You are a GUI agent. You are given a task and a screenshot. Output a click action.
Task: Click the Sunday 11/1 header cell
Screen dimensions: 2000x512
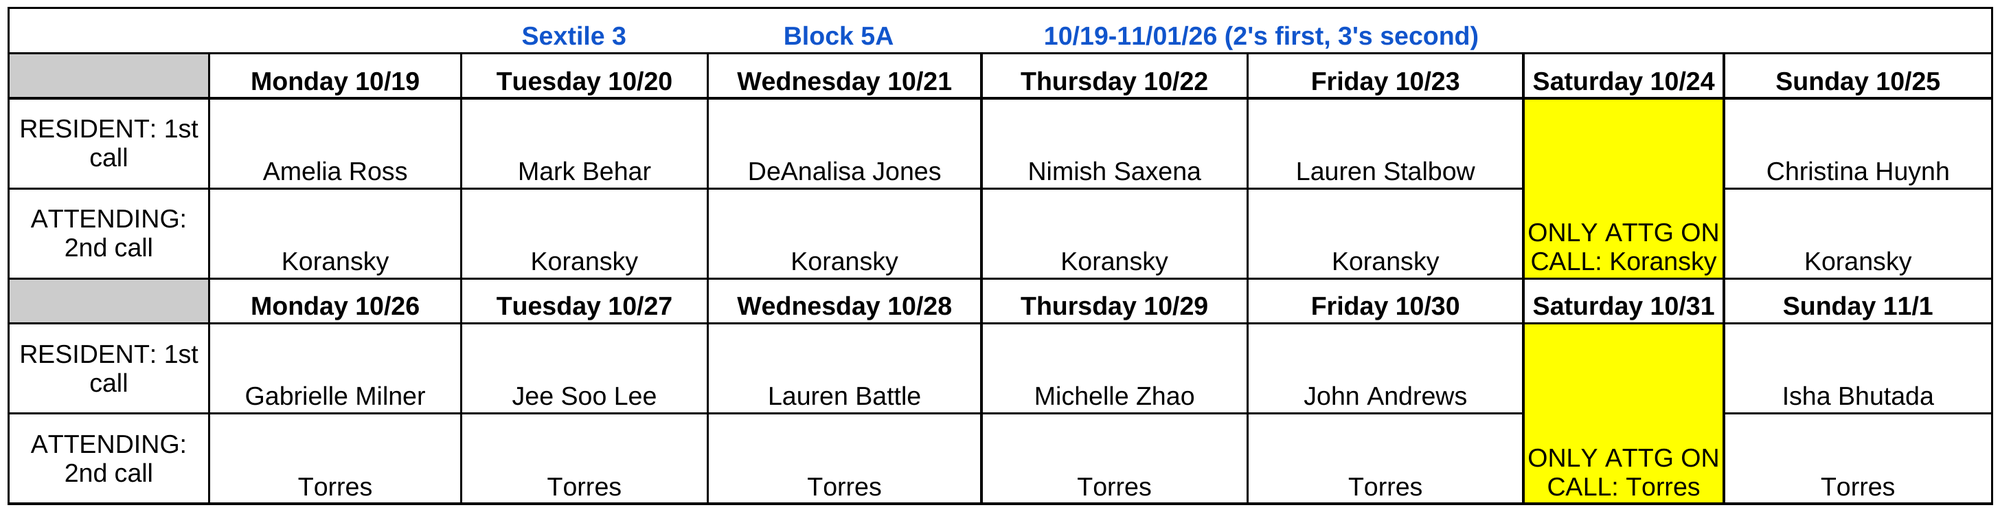1857,302
